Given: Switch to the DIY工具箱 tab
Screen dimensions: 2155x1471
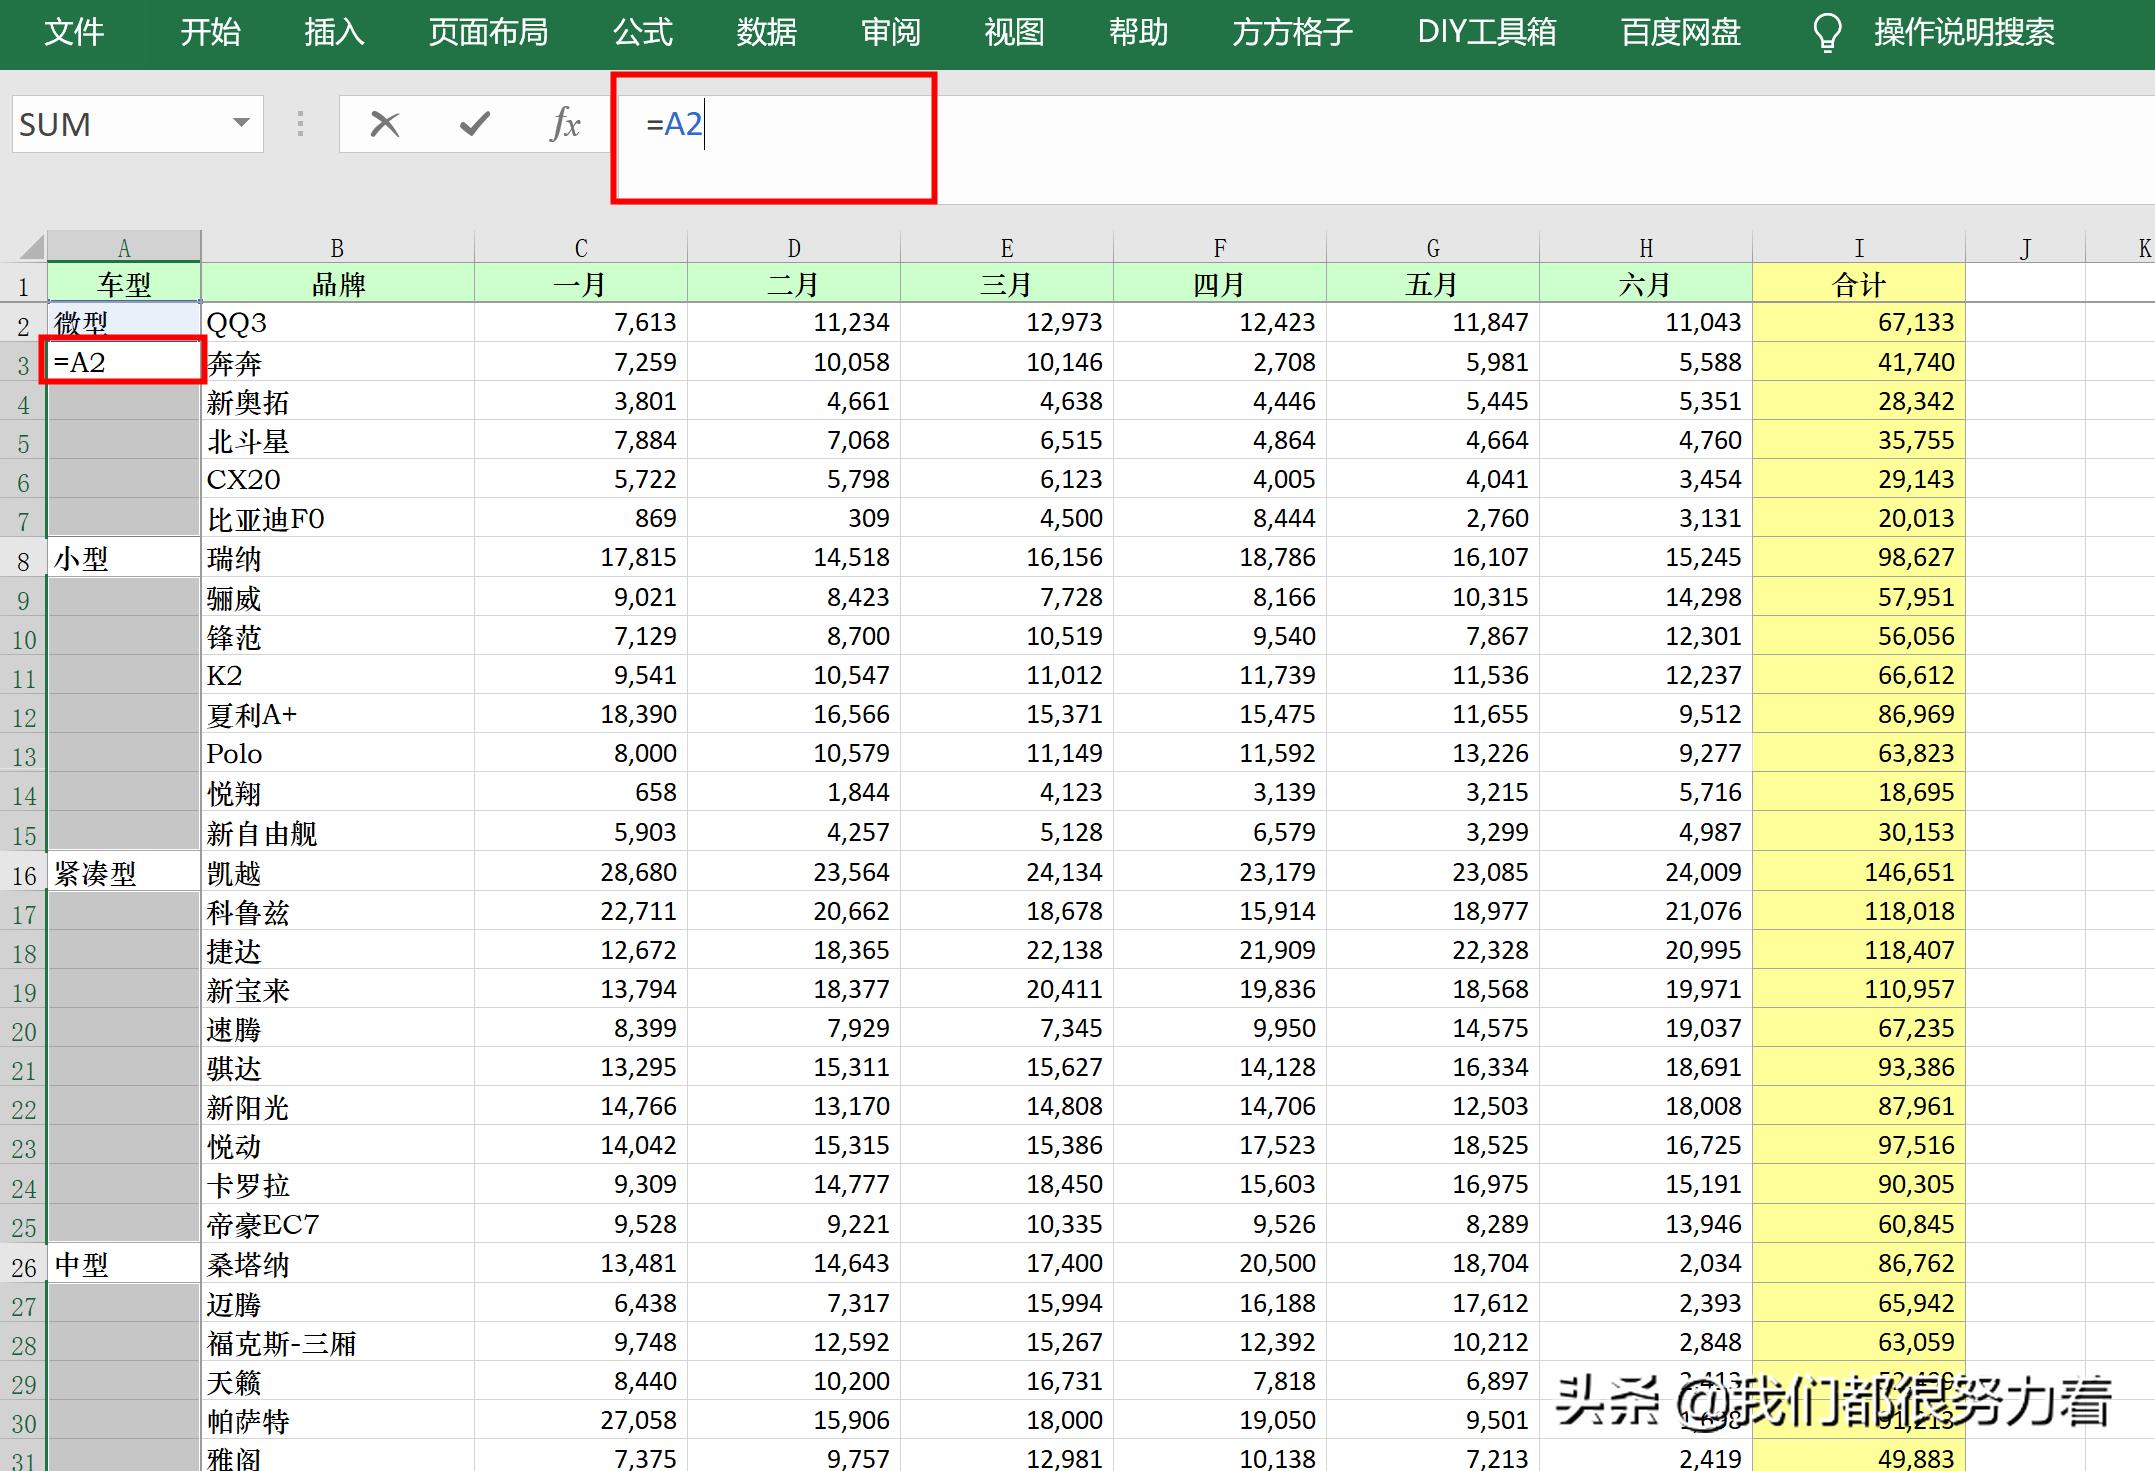Looking at the screenshot, I should pos(1487,33).
